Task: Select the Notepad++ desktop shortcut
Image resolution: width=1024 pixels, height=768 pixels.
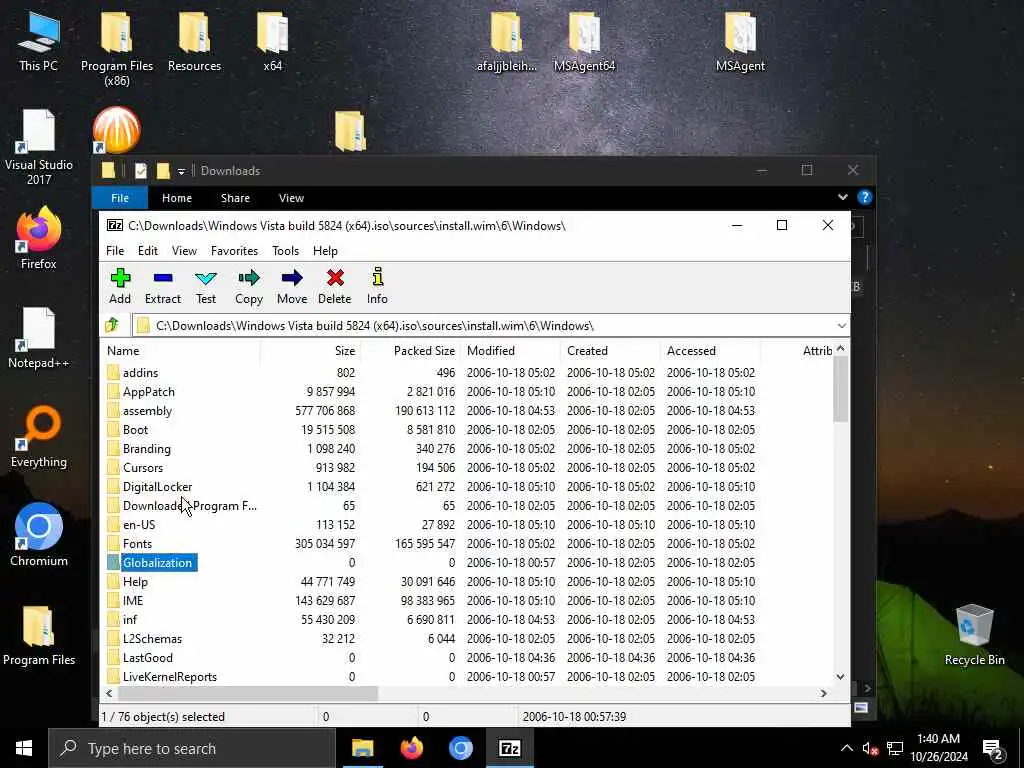Action: (x=39, y=338)
